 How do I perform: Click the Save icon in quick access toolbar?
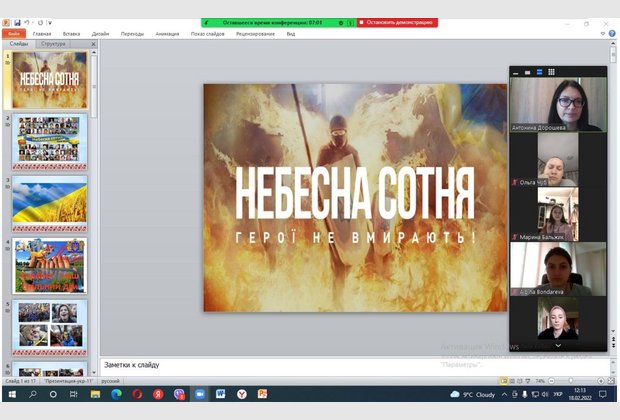[x=17, y=22]
